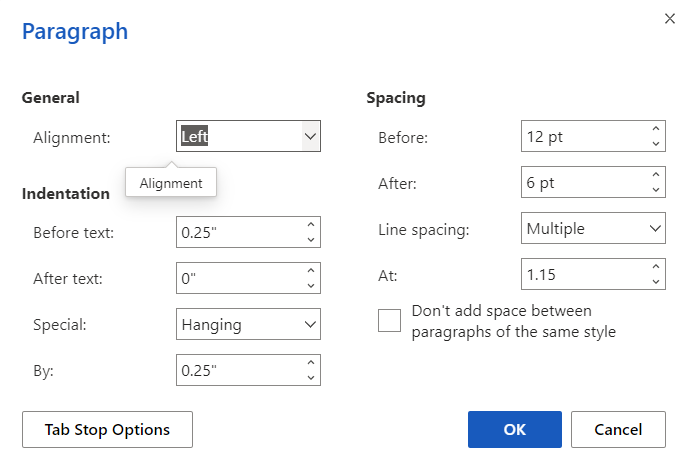Increase the After spacing value
687x469 pixels.
click(655, 176)
